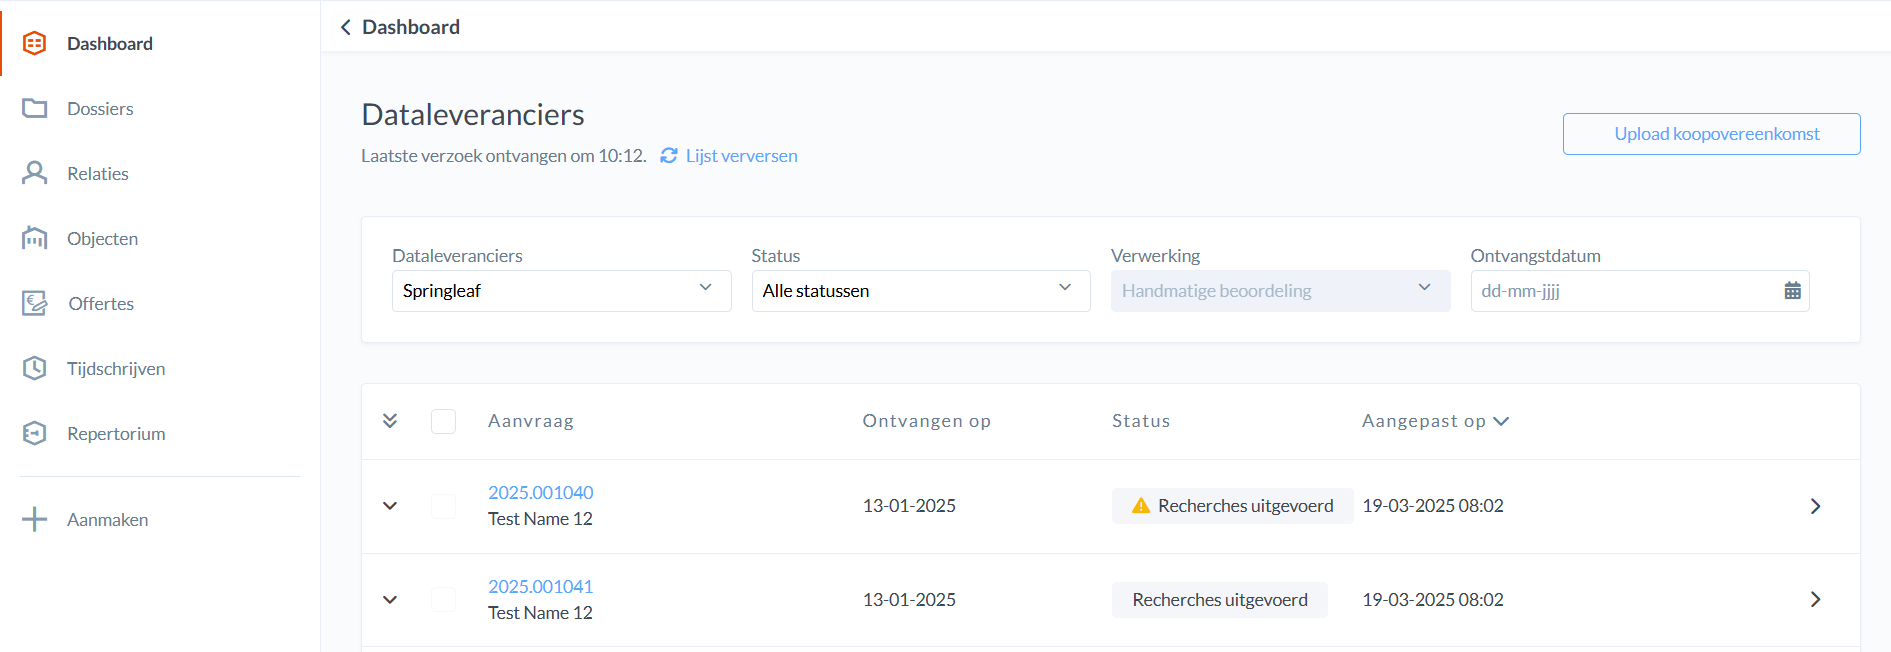Open the Status dropdown showing Alle statussen
Image resolution: width=1891 pixels, height=652 pixels.
pos(920,291)
